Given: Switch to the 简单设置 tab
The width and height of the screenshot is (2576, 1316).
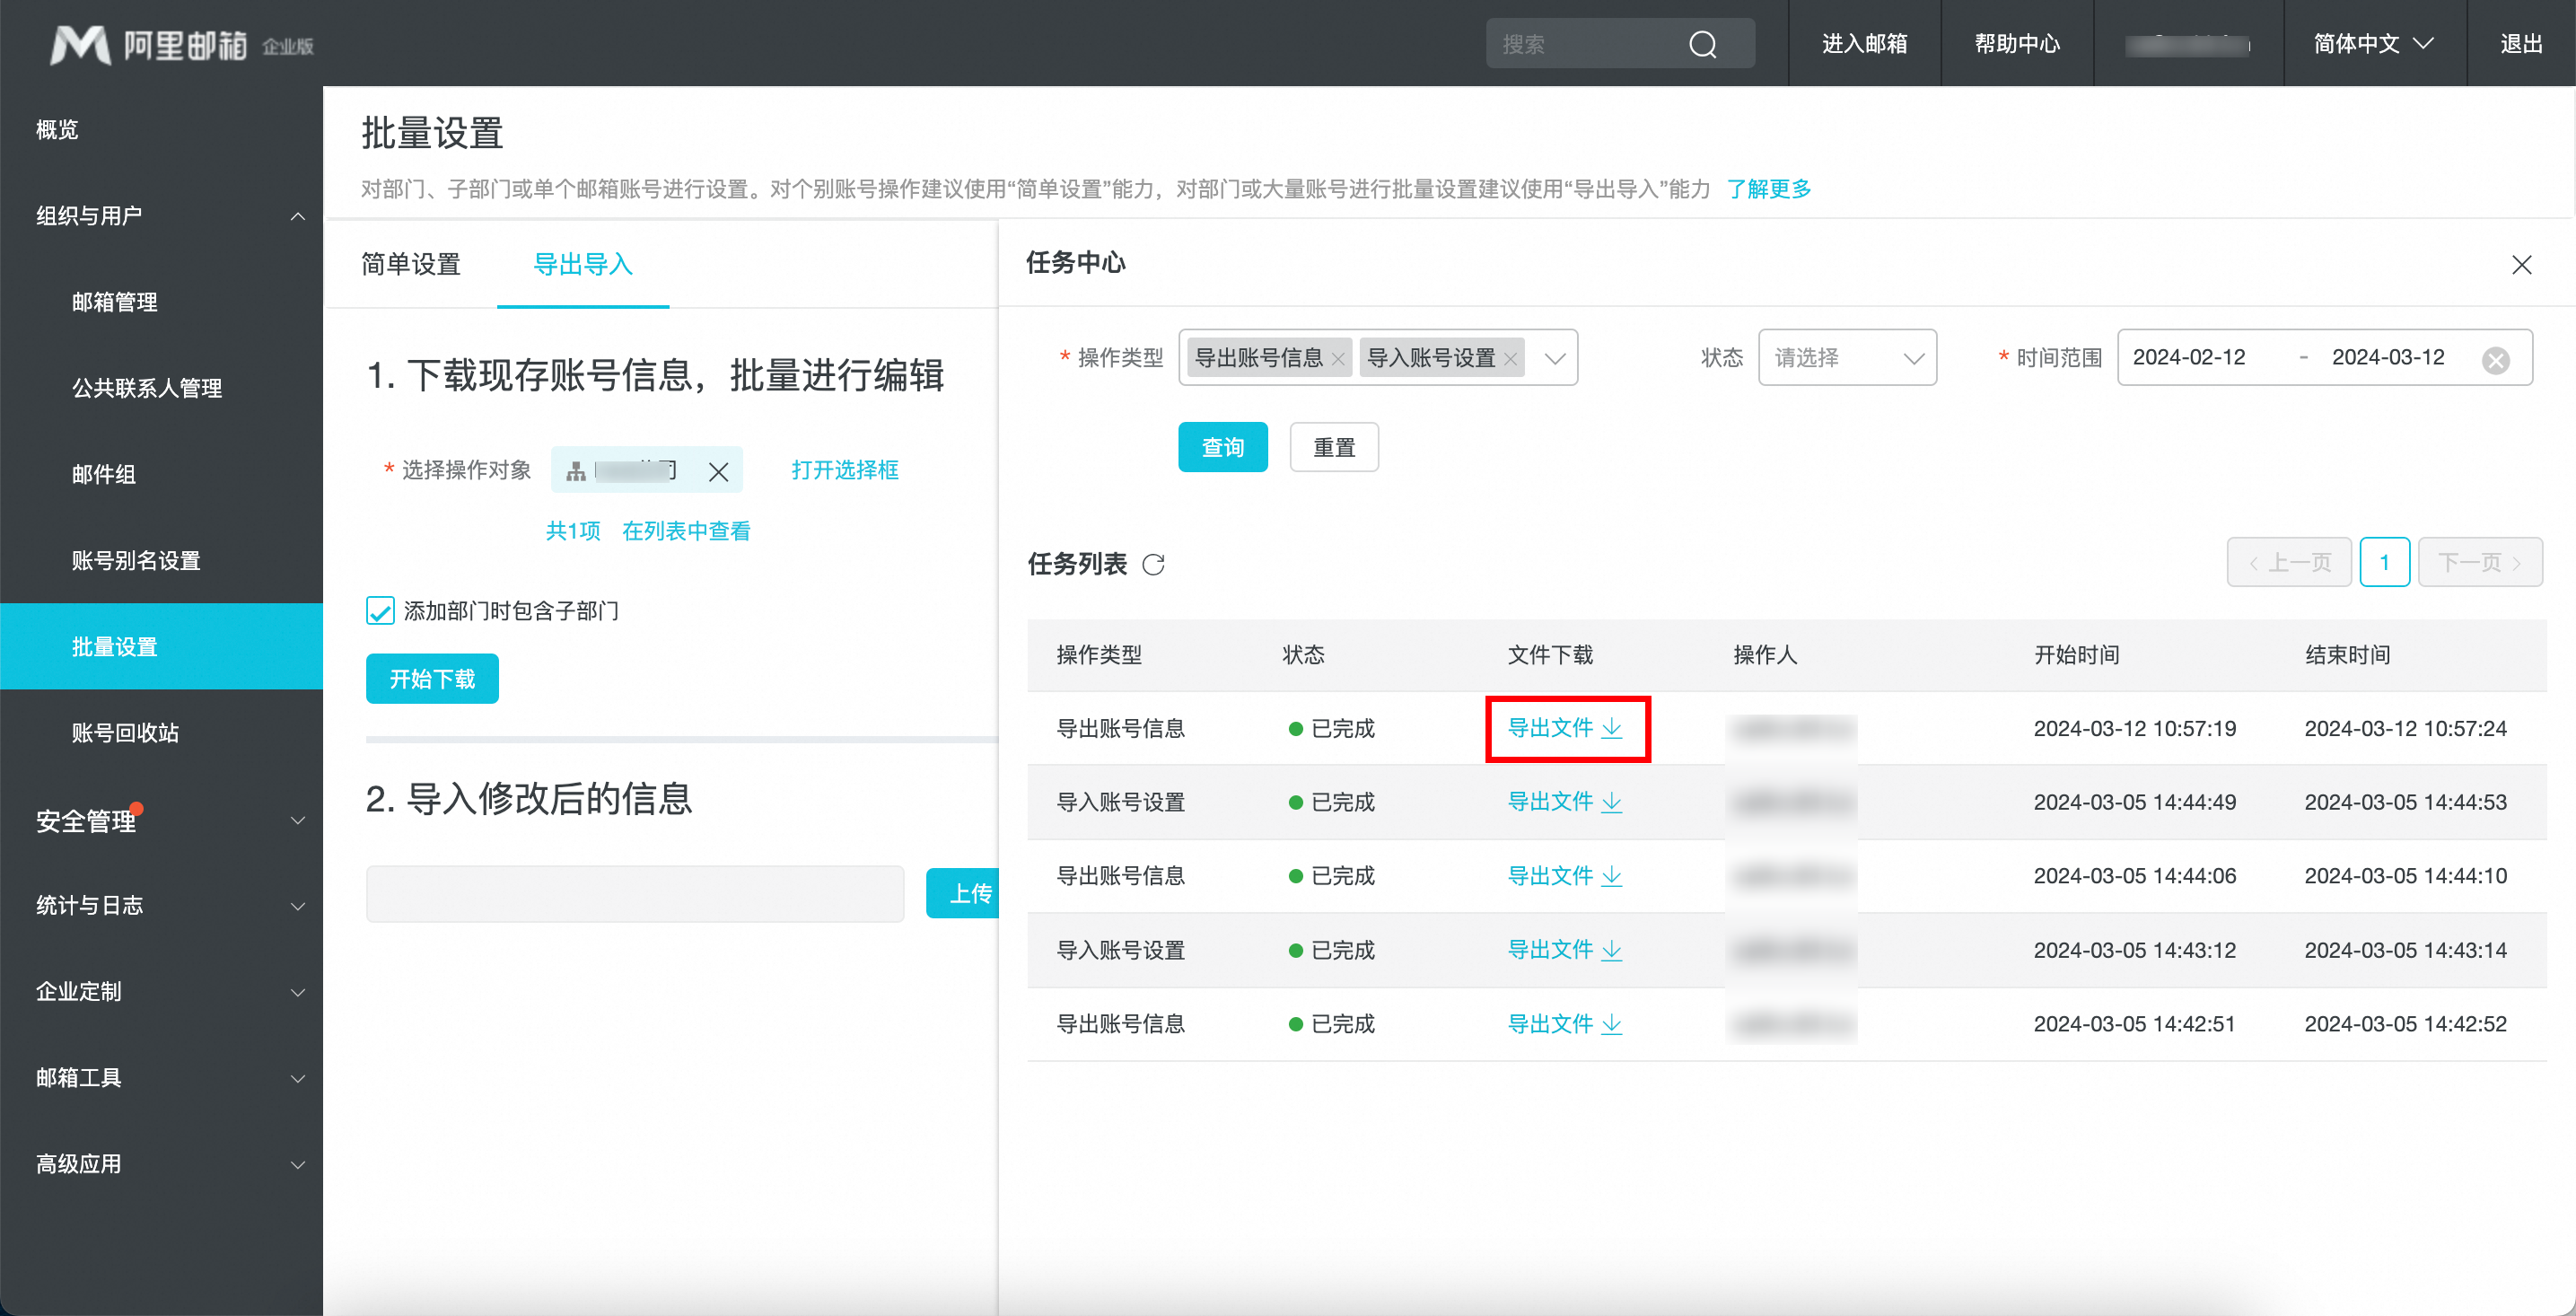Looking at the screenshot, I should [411, 264].
